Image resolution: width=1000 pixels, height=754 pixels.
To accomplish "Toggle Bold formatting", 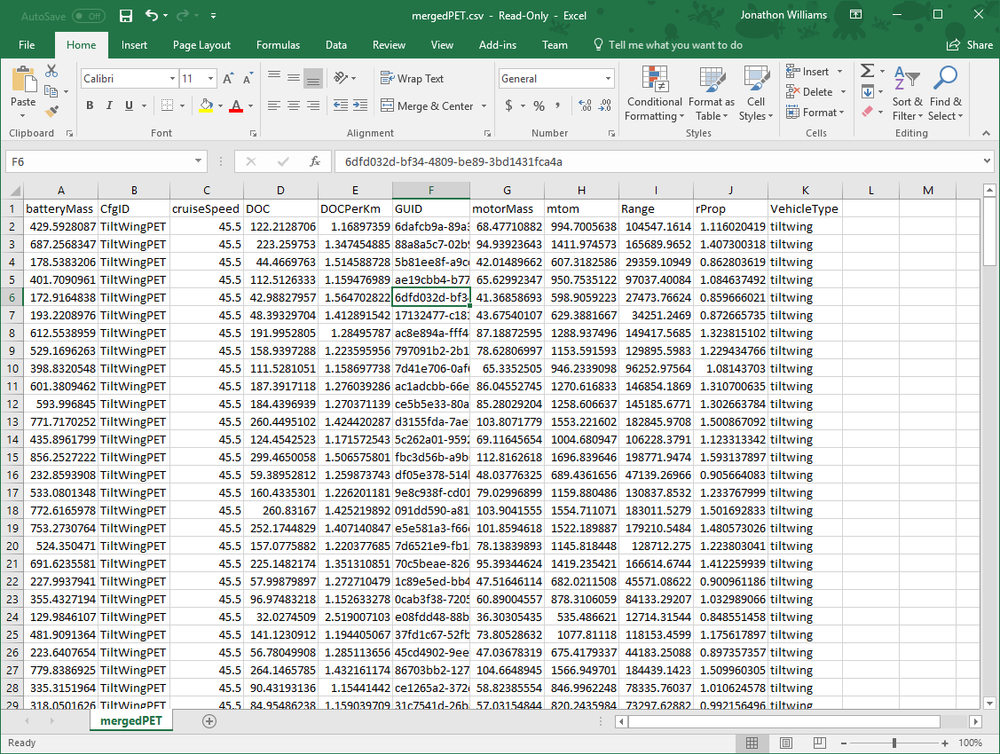I will click(90, 105).
